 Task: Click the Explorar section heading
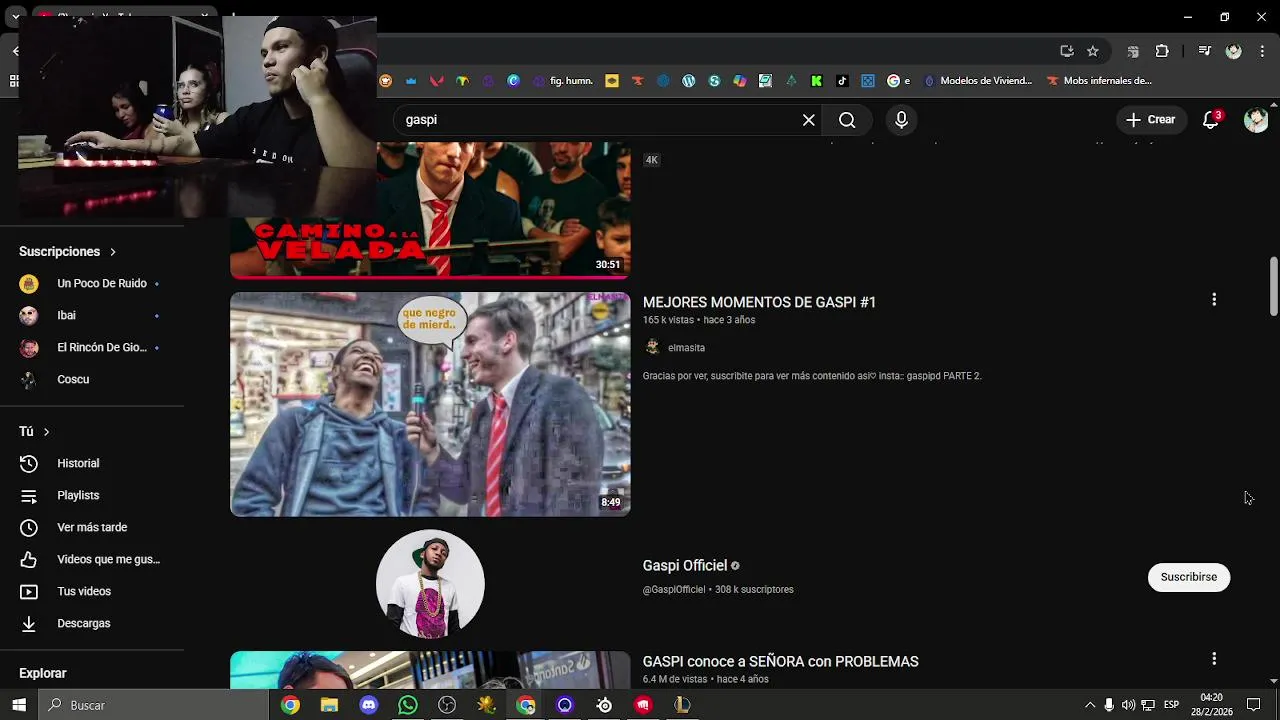(43, 674)
